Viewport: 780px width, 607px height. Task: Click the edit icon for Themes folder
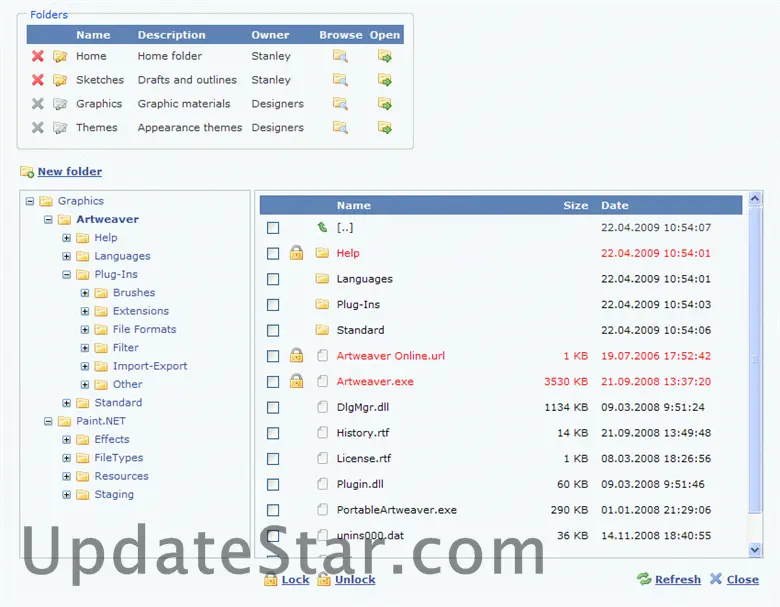60,128
